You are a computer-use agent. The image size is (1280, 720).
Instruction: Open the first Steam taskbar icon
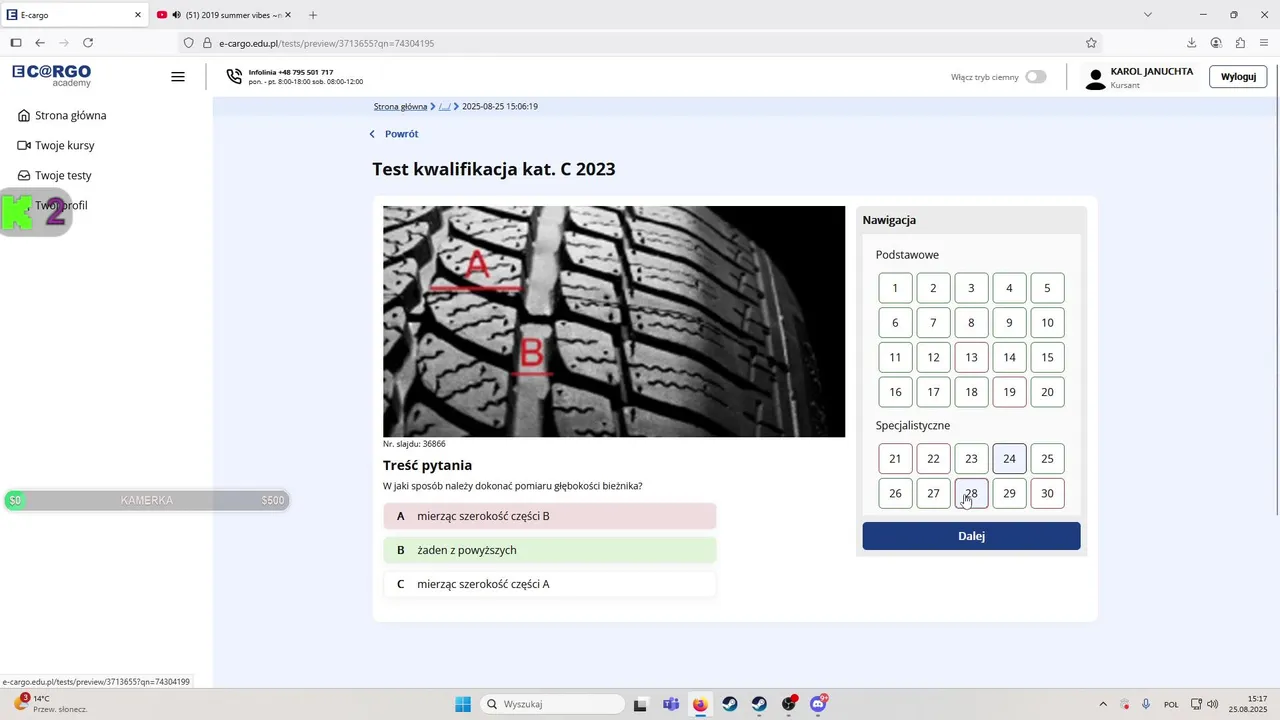point(730,704)
